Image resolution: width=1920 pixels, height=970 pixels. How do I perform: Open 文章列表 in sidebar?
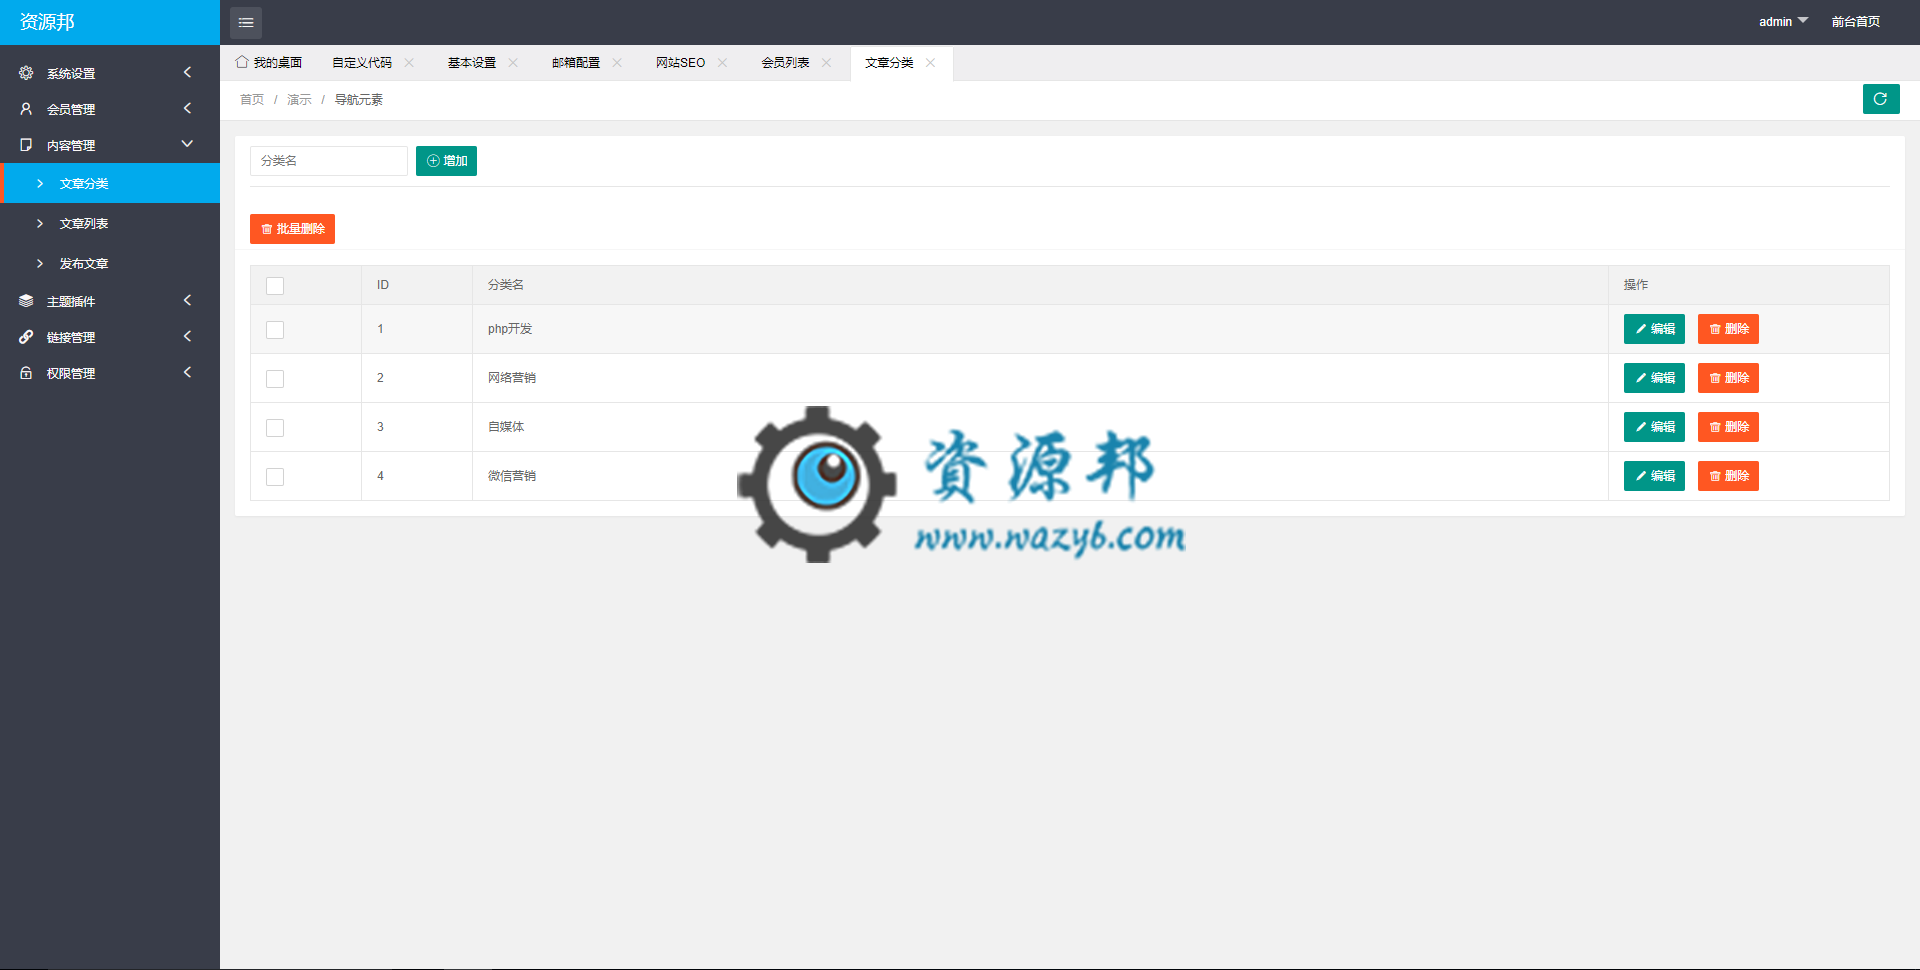pyautogui.click(x=110, y=223)
